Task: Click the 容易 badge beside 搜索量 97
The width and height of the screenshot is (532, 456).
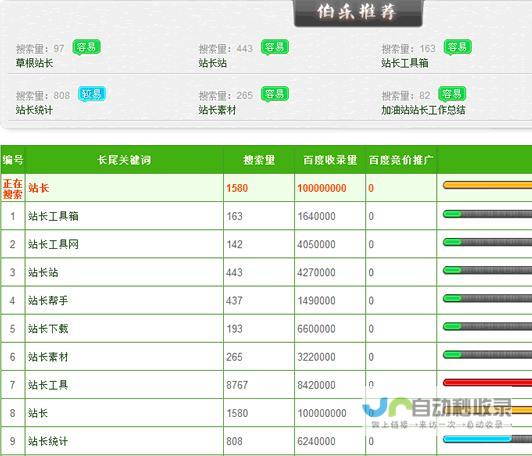Action: click(x=87, y=48)
